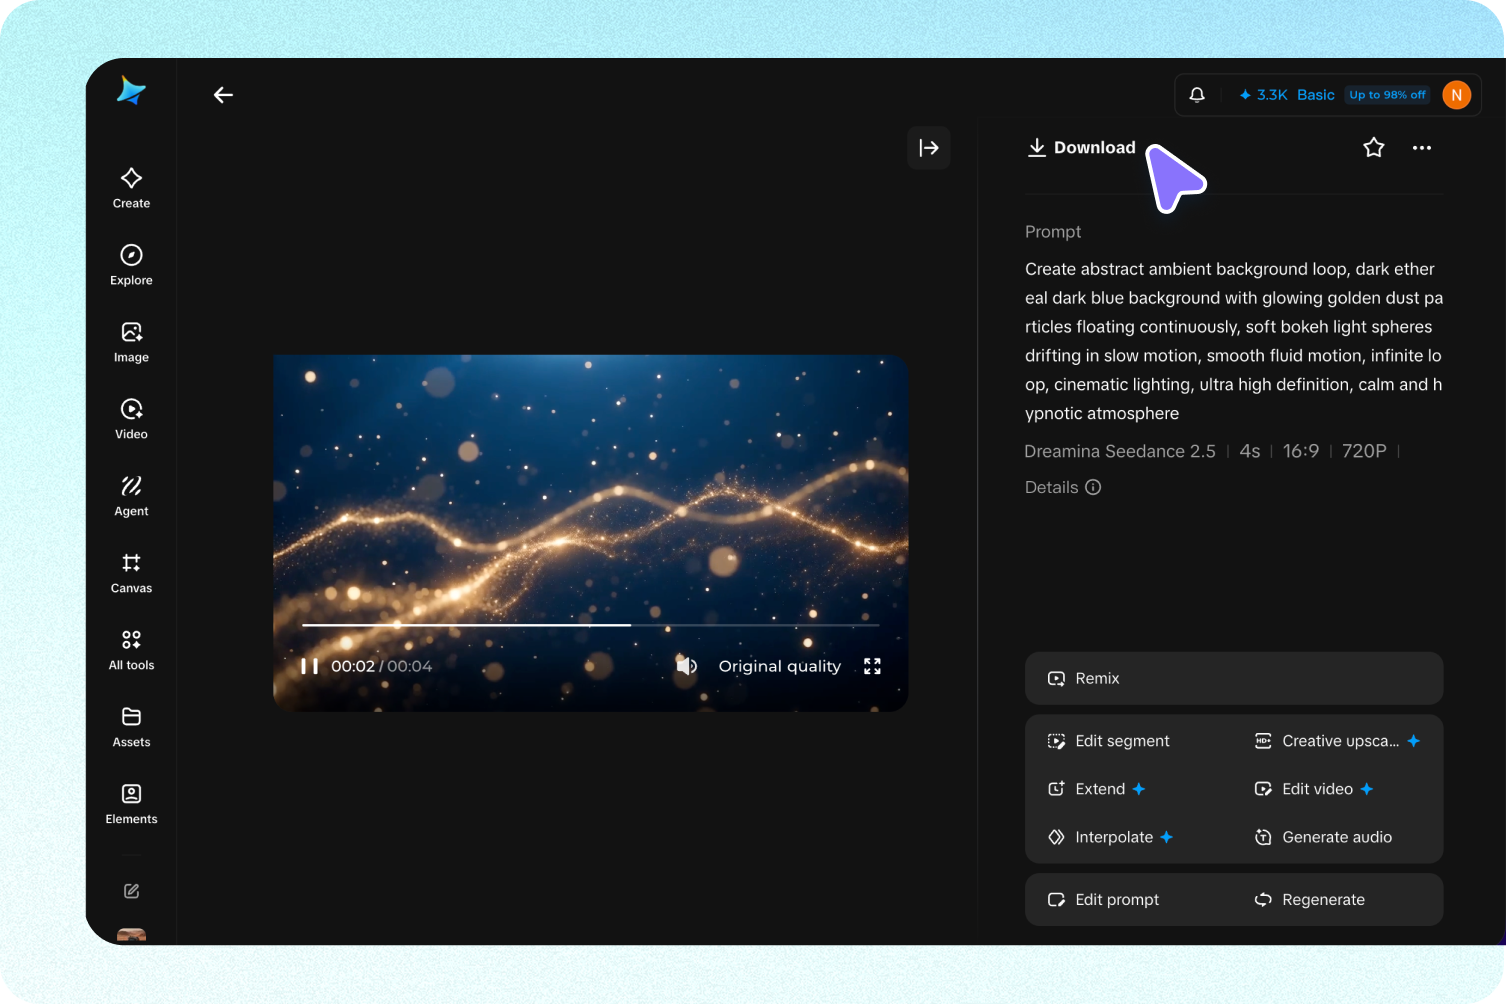Click the edit note icon below Elements
The image size is (1506, 1004).
pos(131,891)
